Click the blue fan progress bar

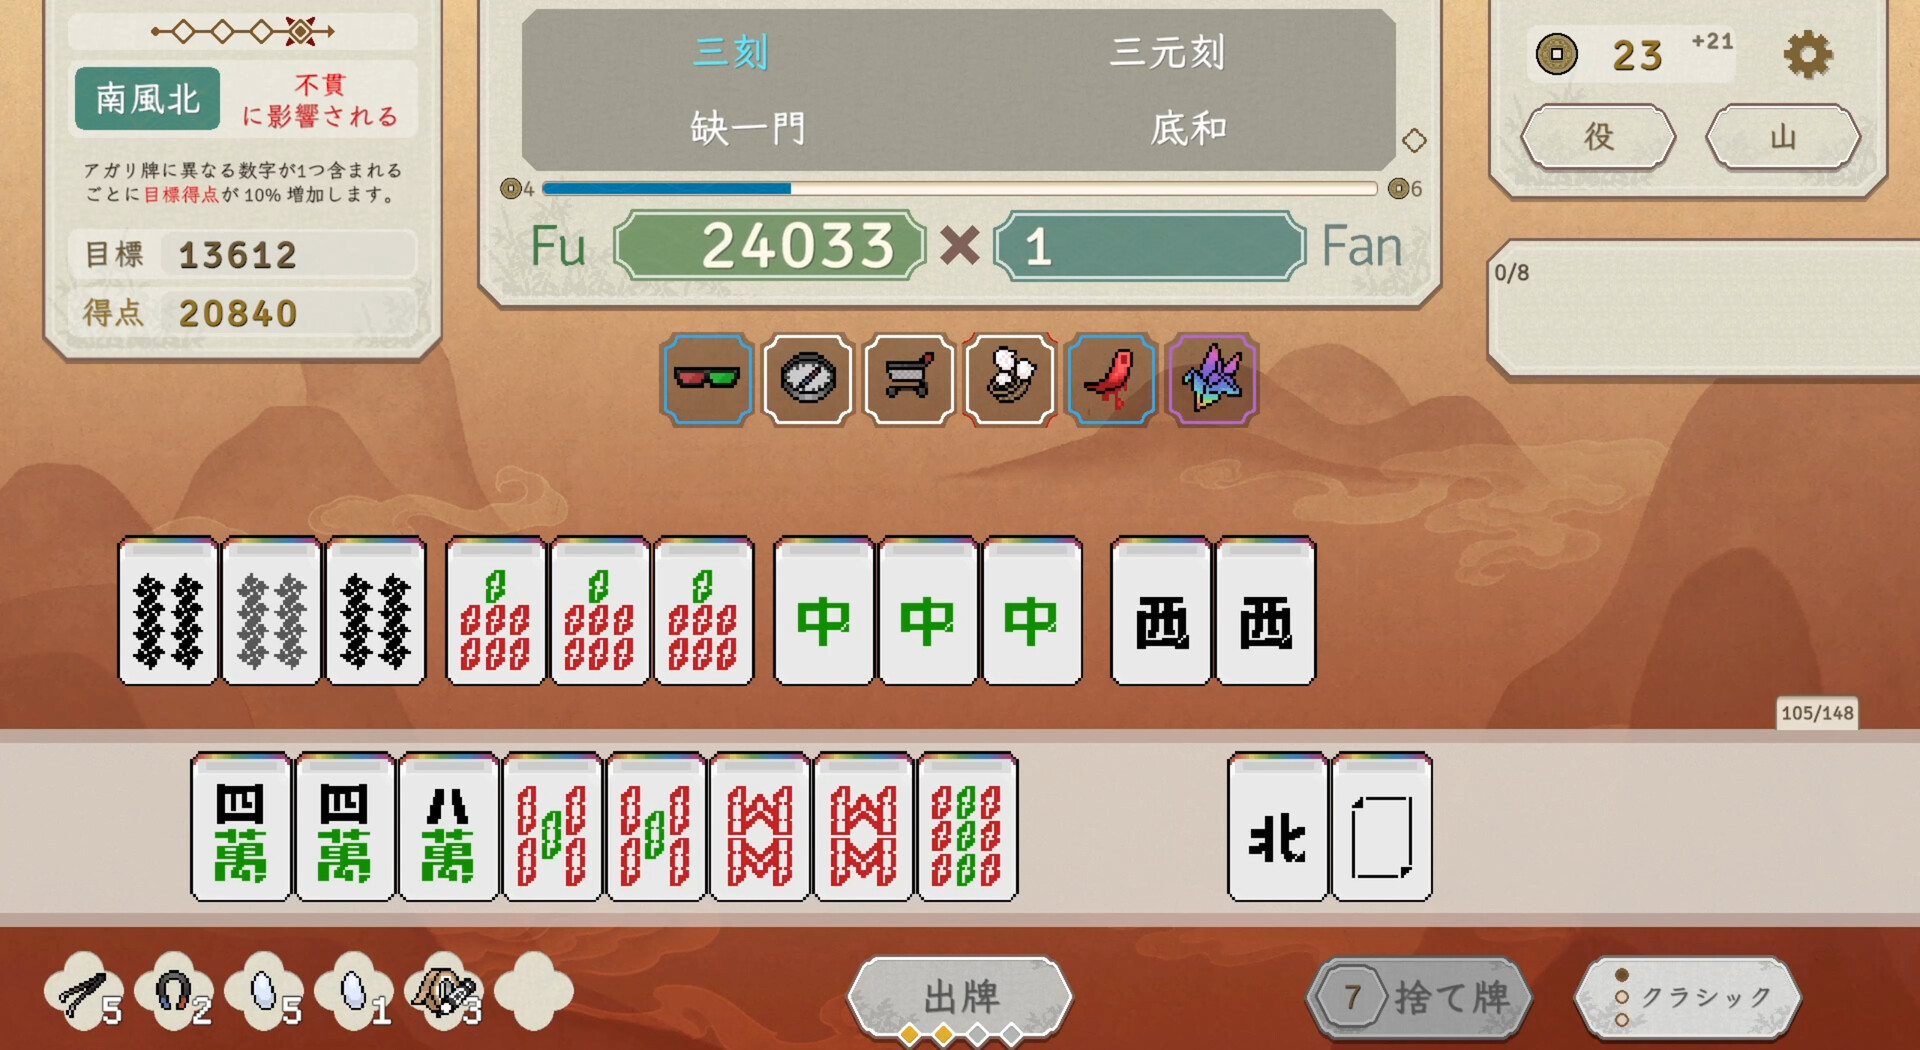click(x=960, y=188)
